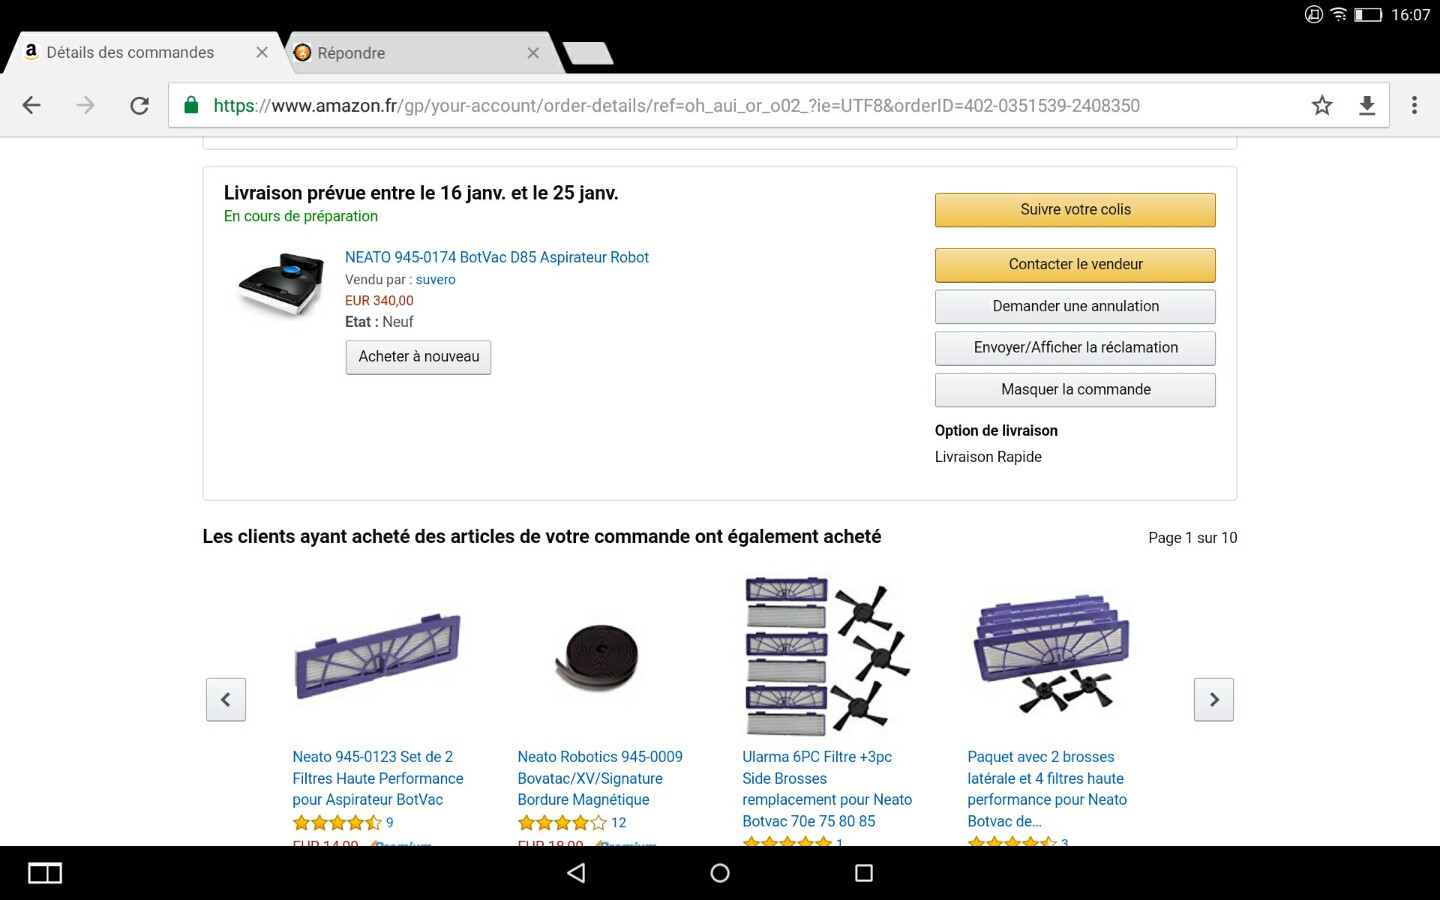The height and width of the screenshot is (900, 1440).
Task: Tap the download icon in address bar
Action: point(1367,106)
